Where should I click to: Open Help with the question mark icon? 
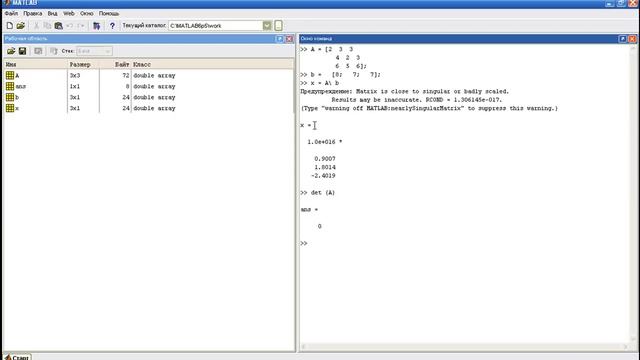pos(112,26)
